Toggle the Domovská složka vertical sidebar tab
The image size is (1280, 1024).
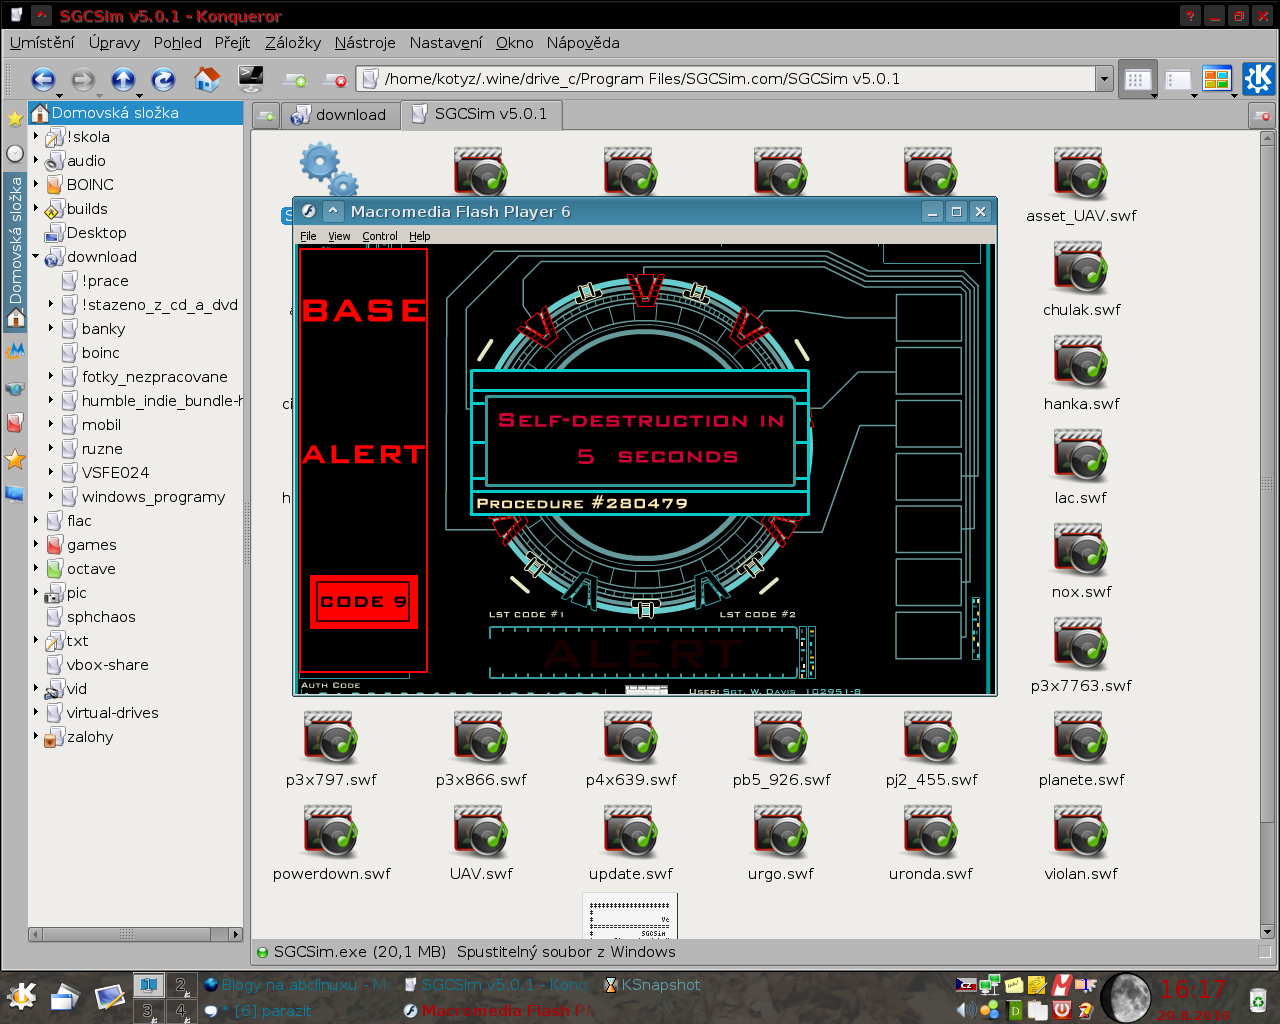click(15, 250)
